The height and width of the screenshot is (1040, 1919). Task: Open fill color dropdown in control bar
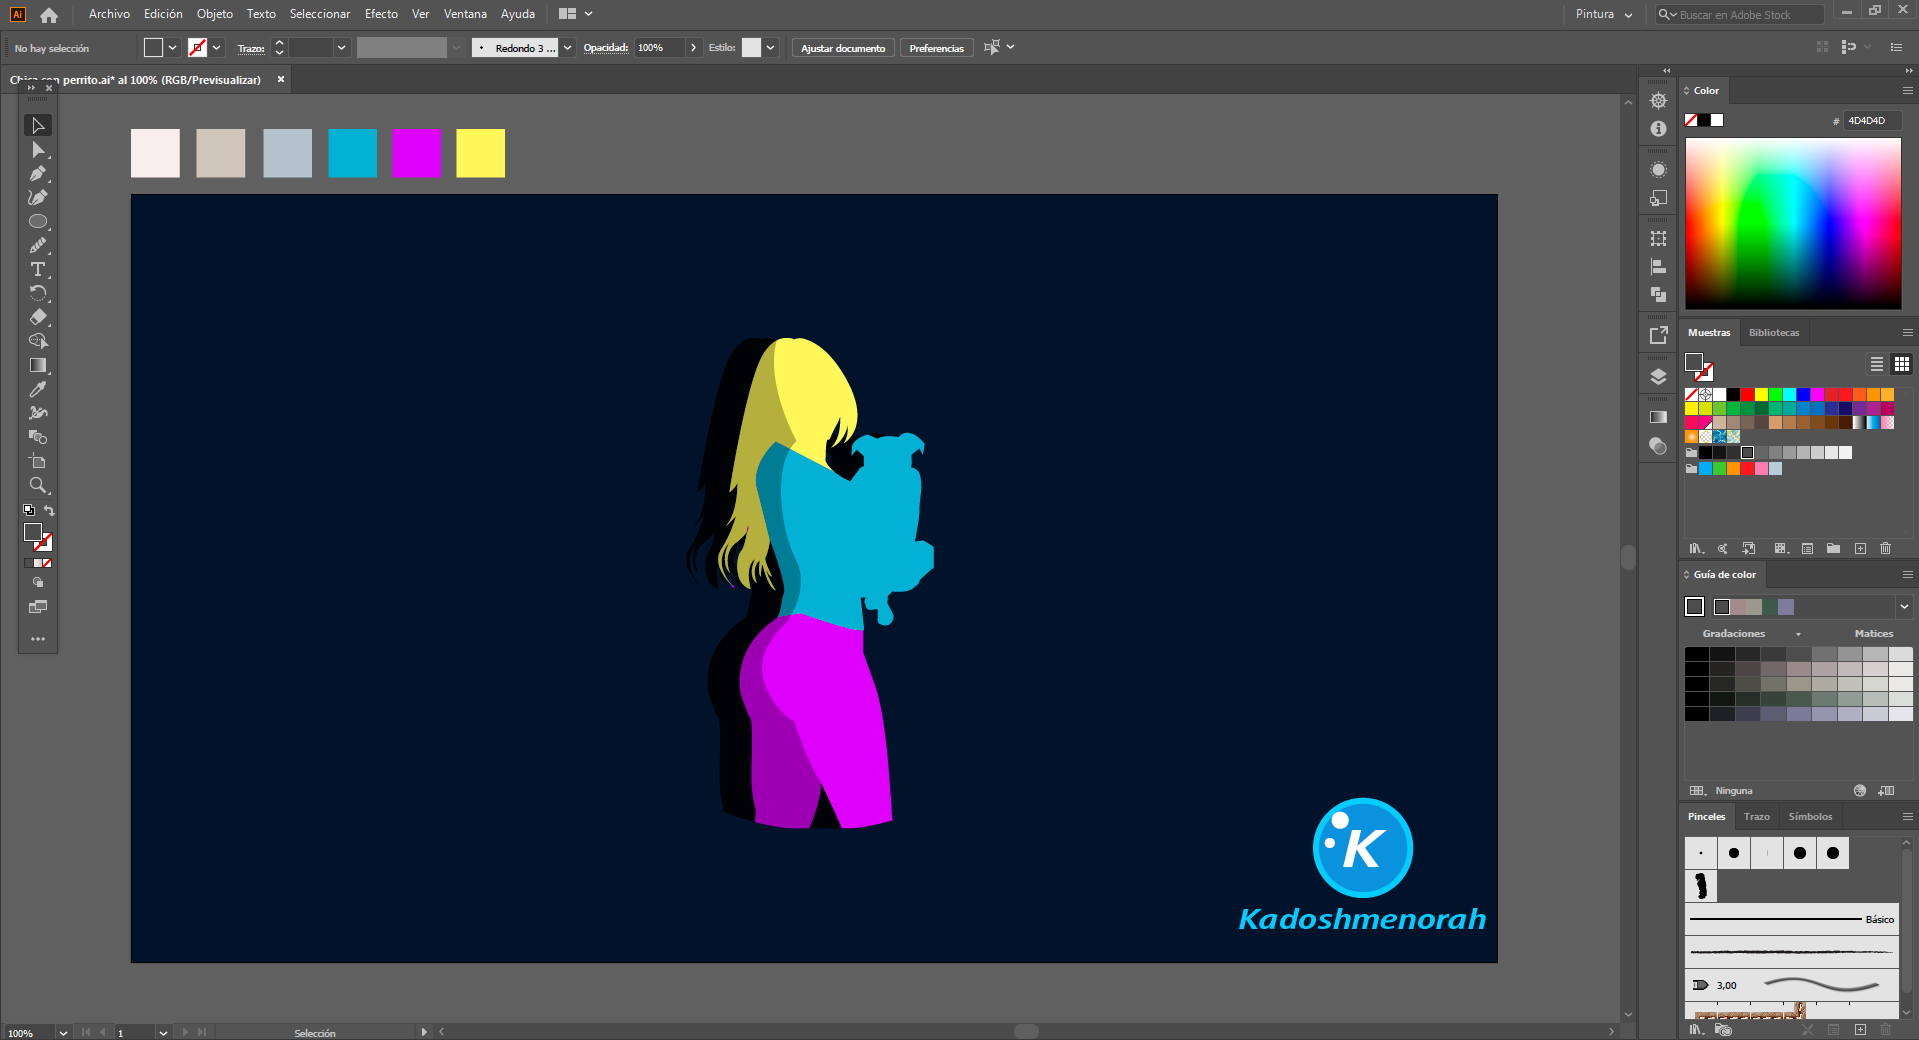point(173,48)
